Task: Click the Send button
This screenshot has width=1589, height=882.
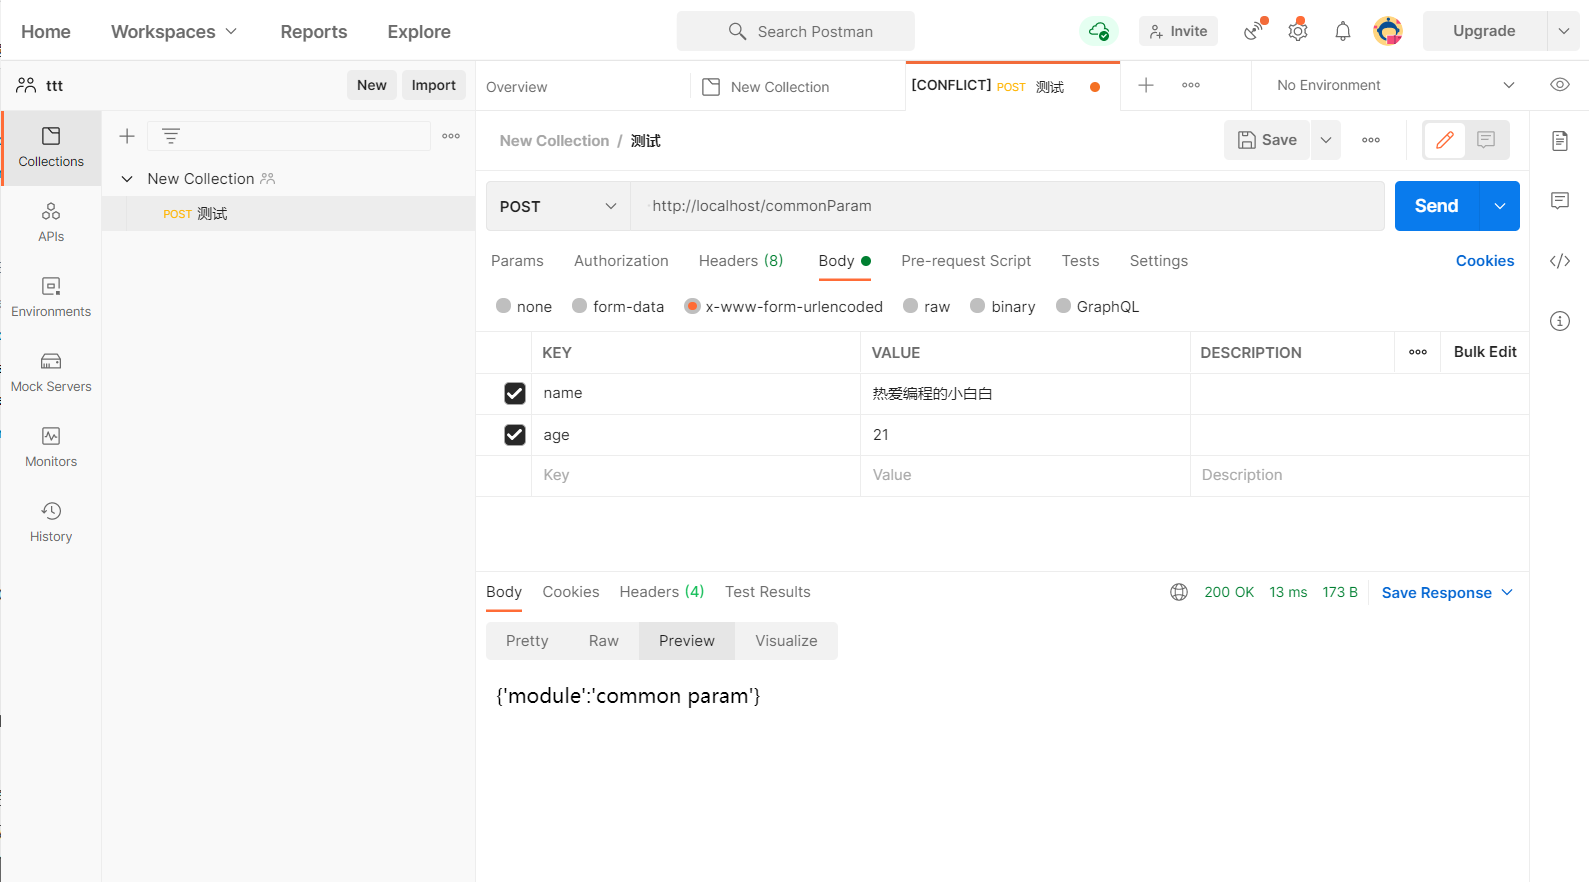Action: [1437, 206]
